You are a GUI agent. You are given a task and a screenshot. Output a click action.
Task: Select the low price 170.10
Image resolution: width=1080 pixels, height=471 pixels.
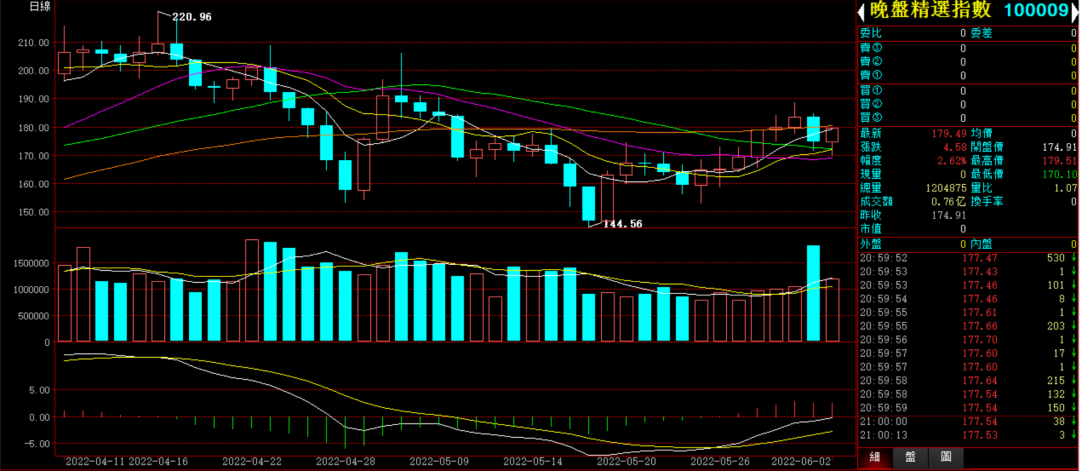(1057, 174)
